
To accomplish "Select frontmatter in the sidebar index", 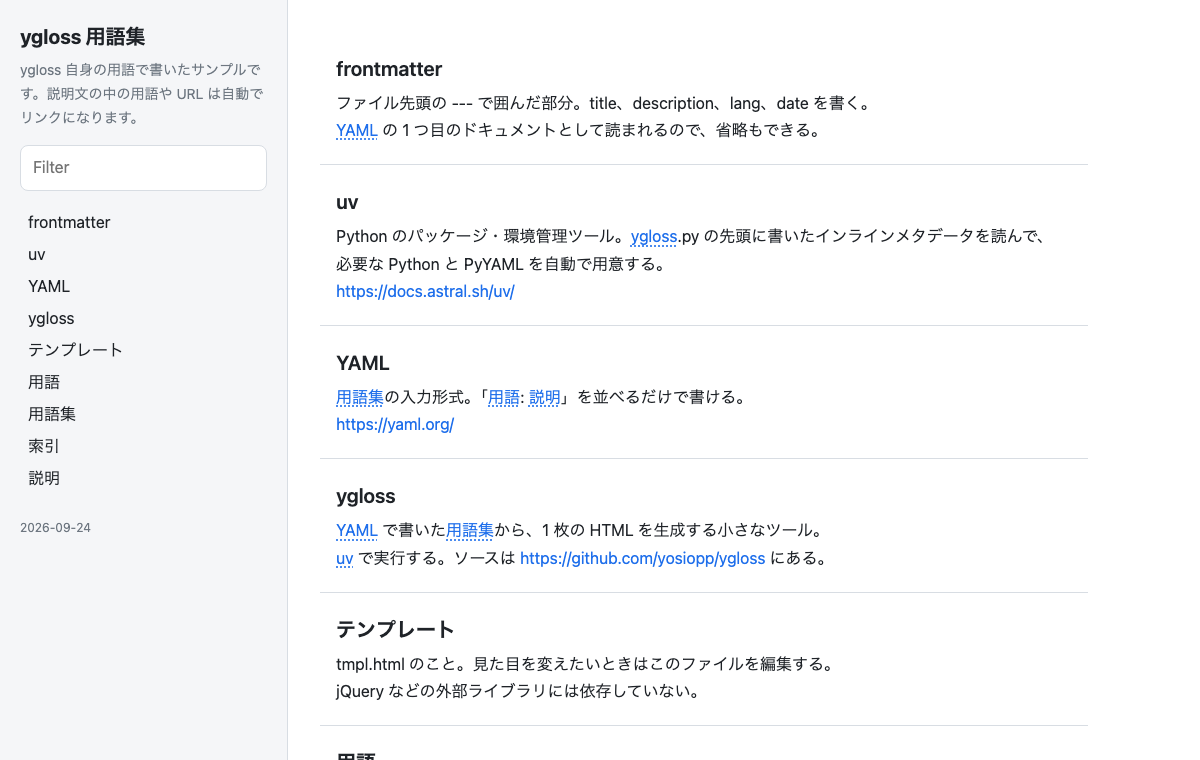I will (69, 222).
